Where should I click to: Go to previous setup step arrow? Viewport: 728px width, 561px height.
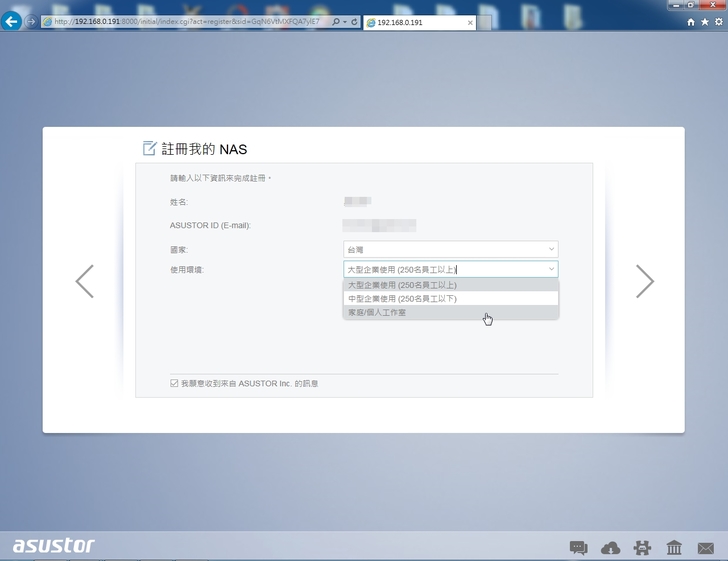pyautogui.click(x=84, y=281)
